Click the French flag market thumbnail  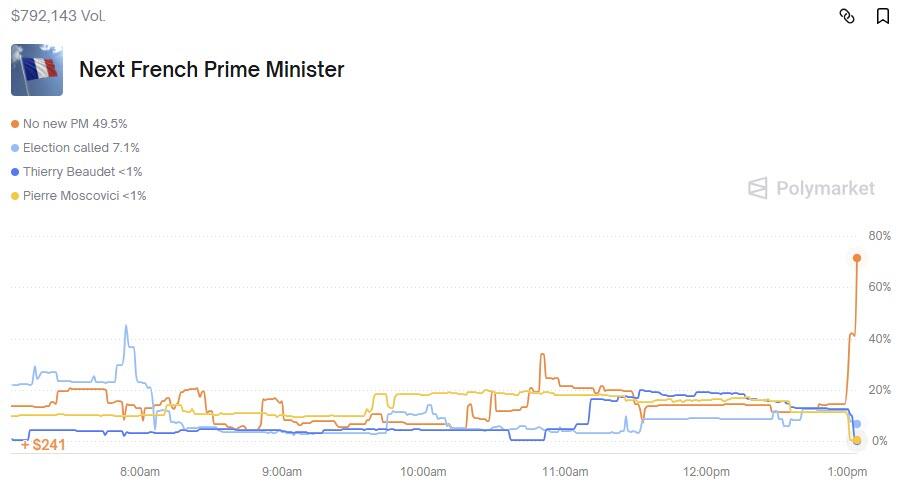(x=37, y=70)
